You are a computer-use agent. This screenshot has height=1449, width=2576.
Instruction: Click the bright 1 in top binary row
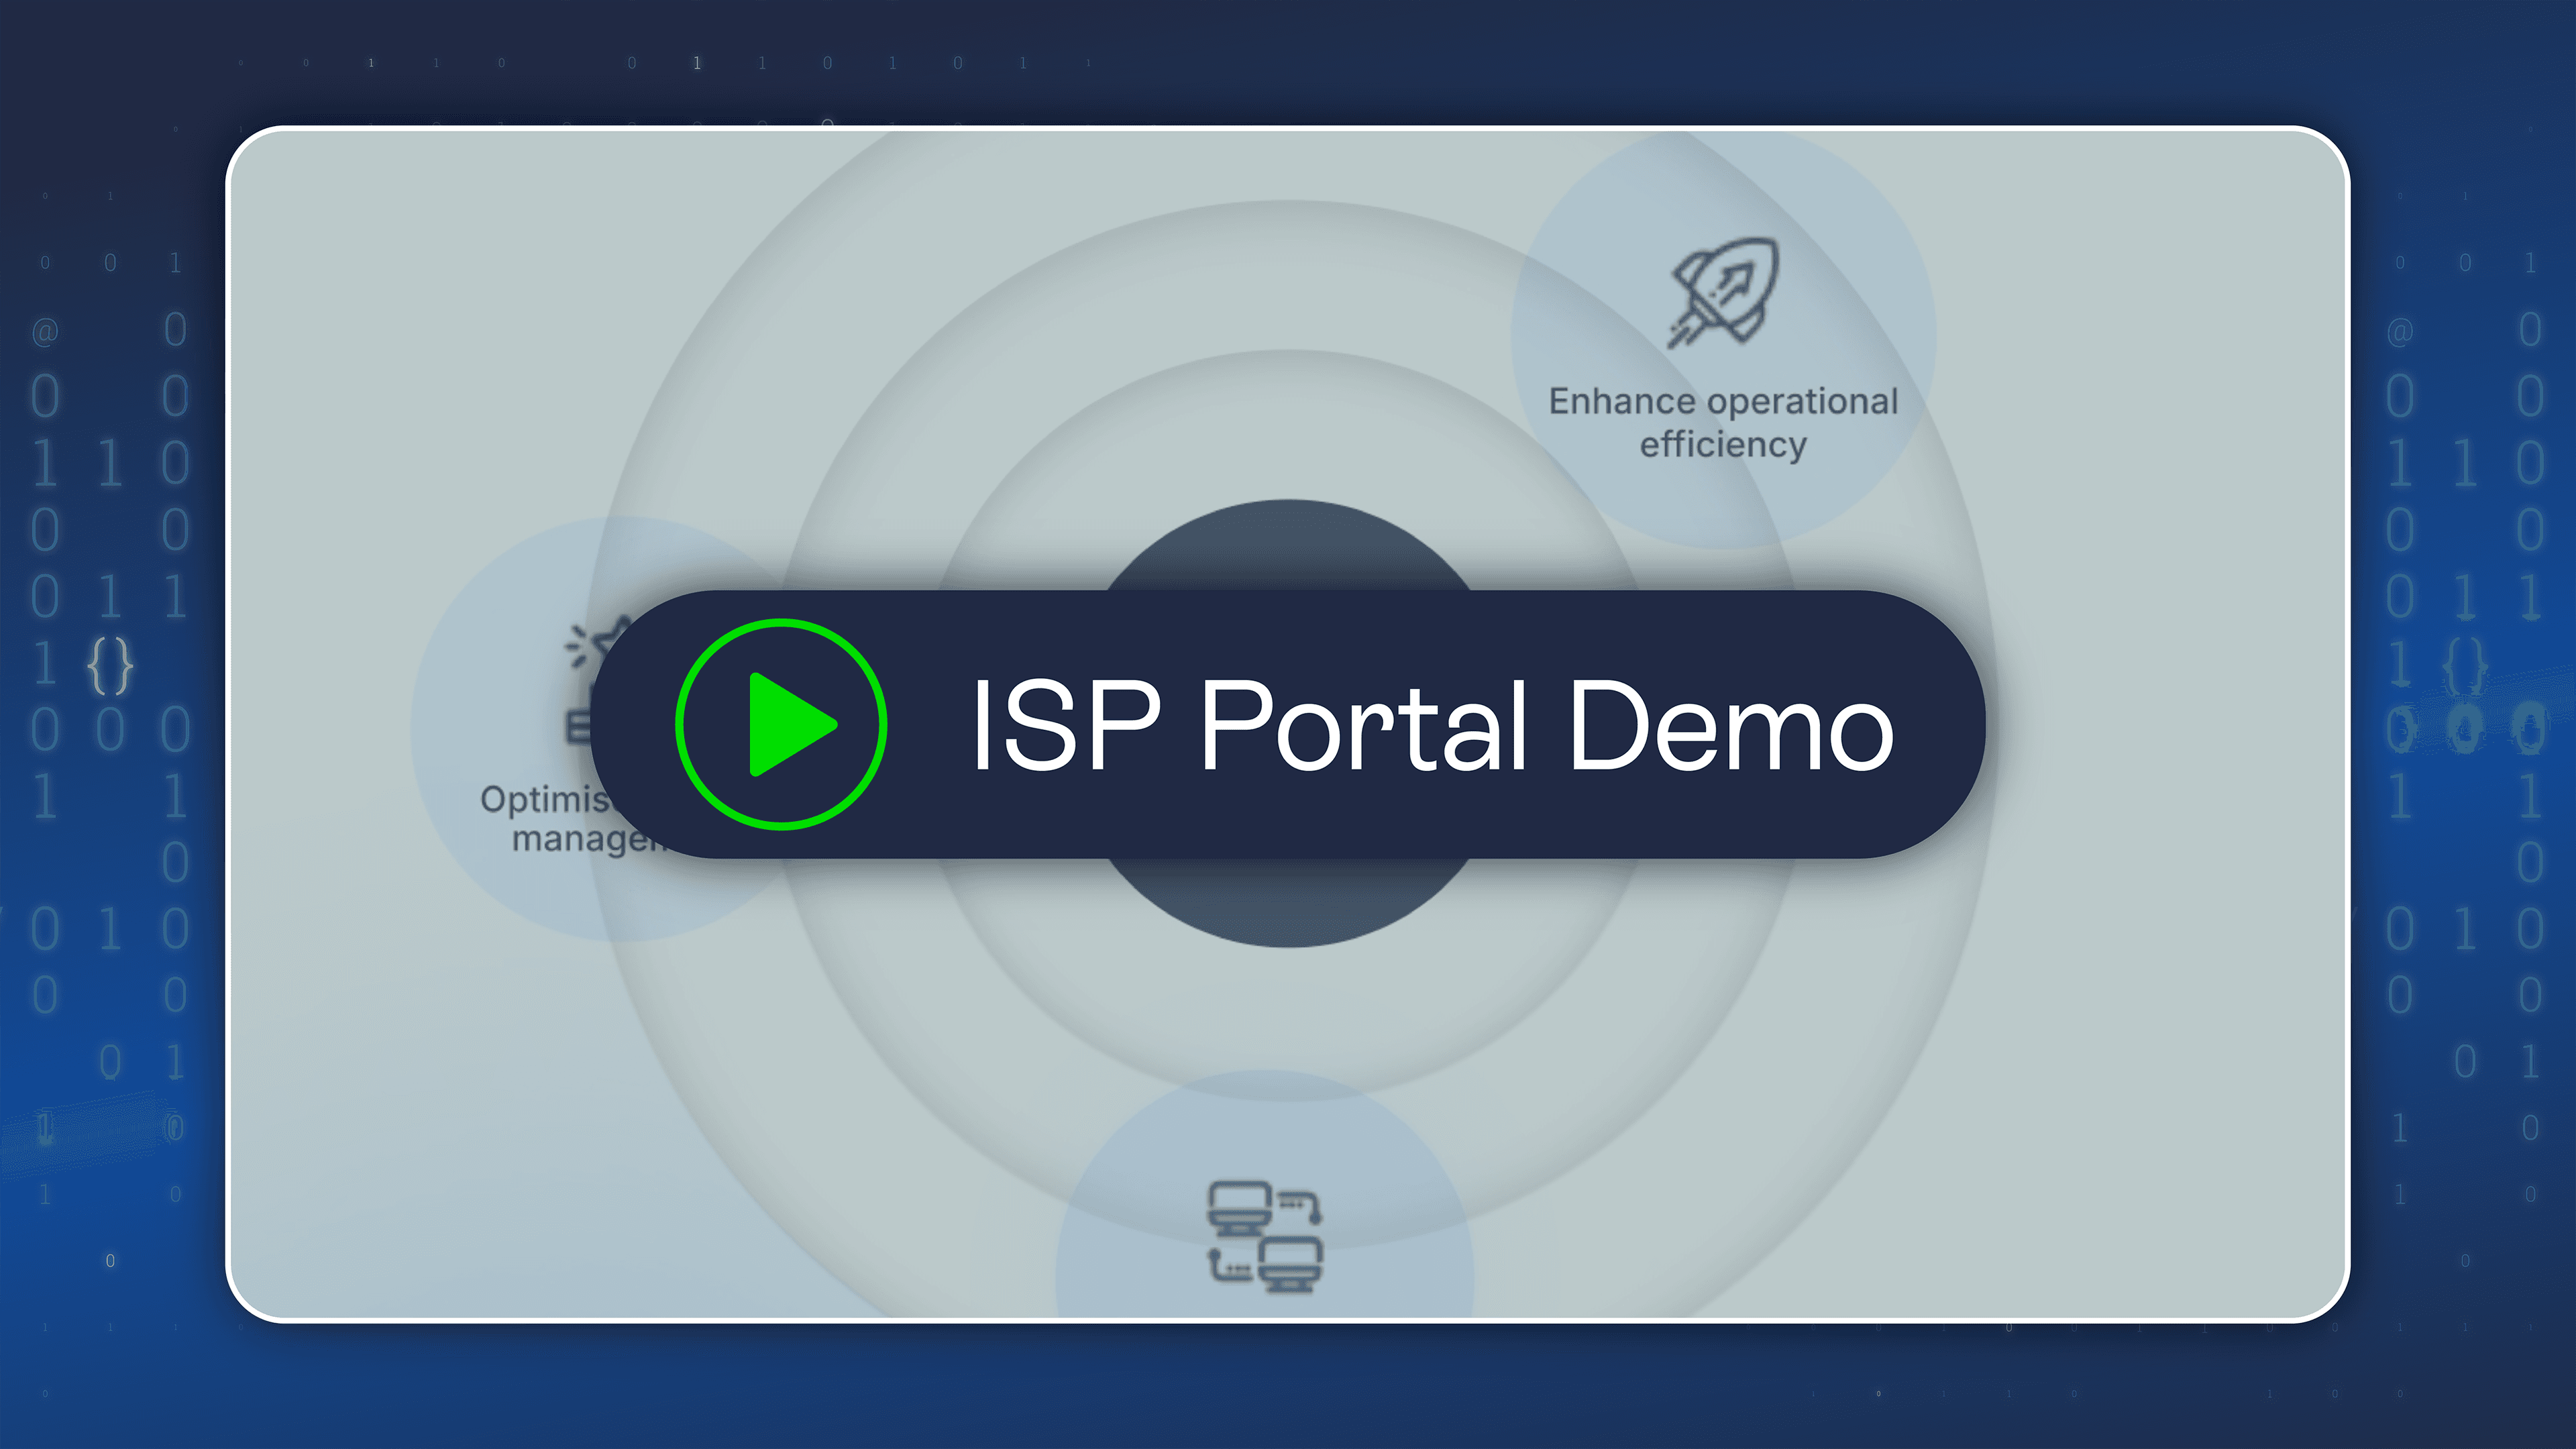pos(697,63)
